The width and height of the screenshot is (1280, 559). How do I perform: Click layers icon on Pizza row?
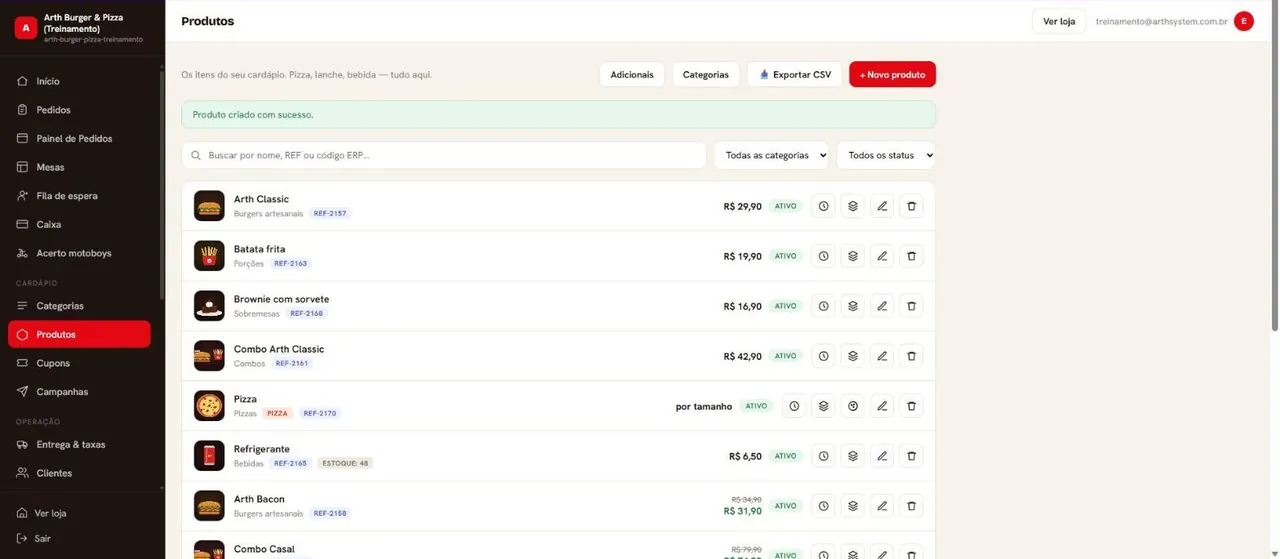click(x=823, y=406)
